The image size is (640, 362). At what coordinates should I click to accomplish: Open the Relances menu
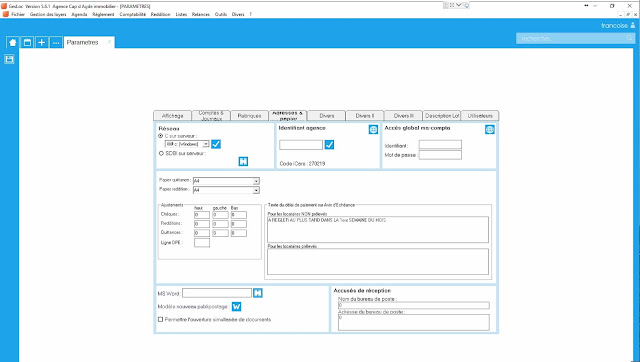[x=201, y=14]
